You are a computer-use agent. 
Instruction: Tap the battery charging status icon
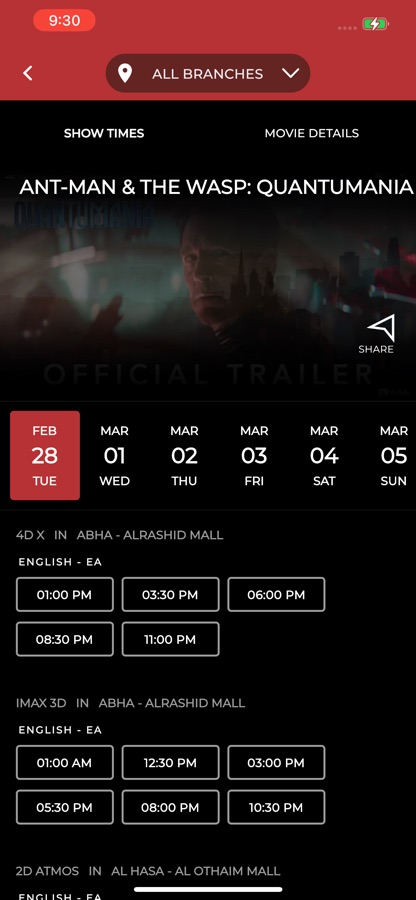376,24
